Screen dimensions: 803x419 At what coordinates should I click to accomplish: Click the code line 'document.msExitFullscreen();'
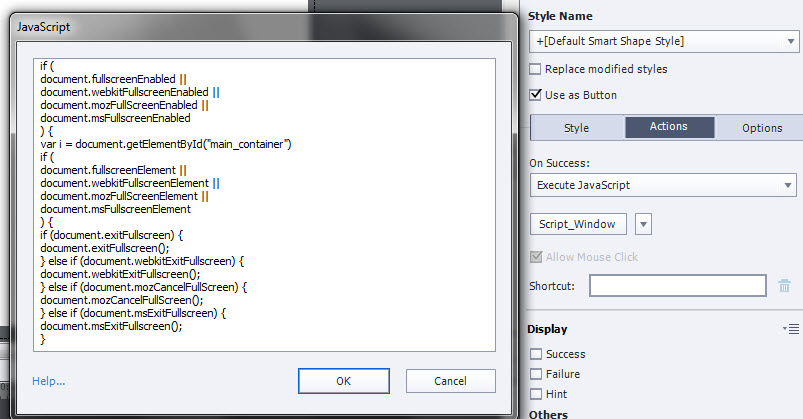(112, 326)
